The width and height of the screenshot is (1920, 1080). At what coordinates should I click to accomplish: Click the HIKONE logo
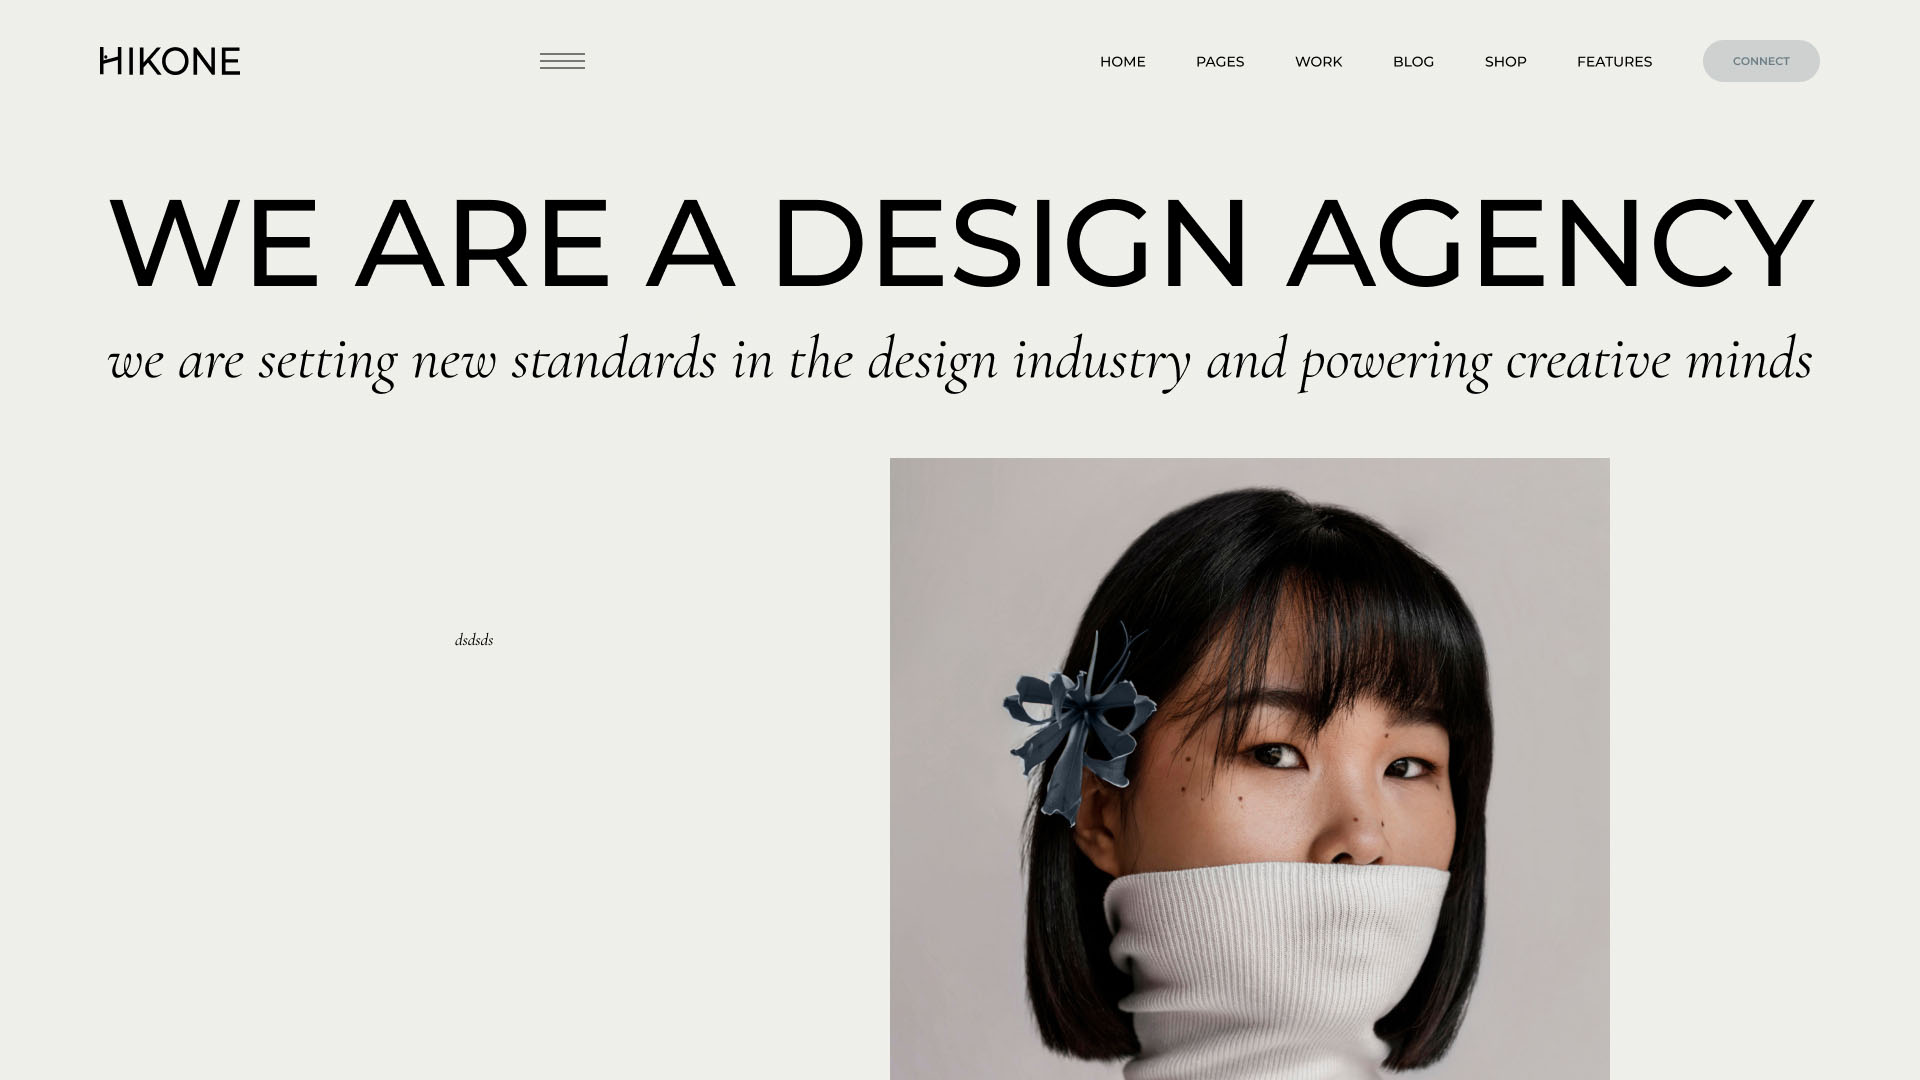click(170, 61)
